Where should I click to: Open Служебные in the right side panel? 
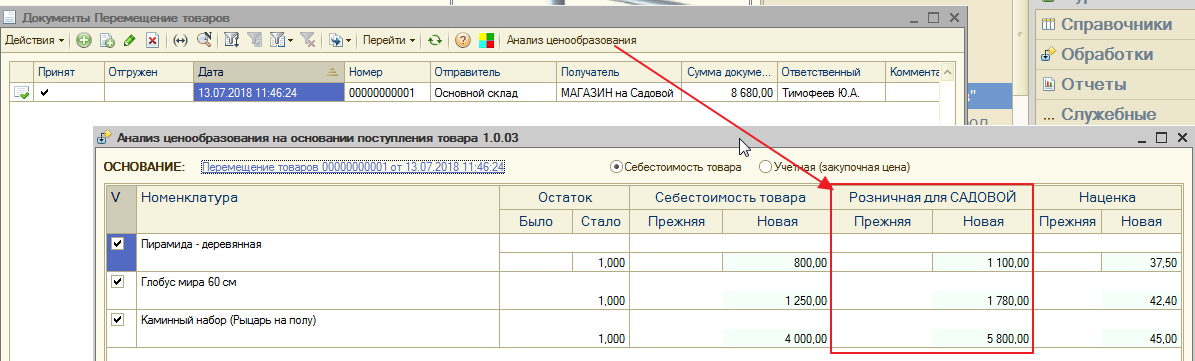coord(1108,114)
